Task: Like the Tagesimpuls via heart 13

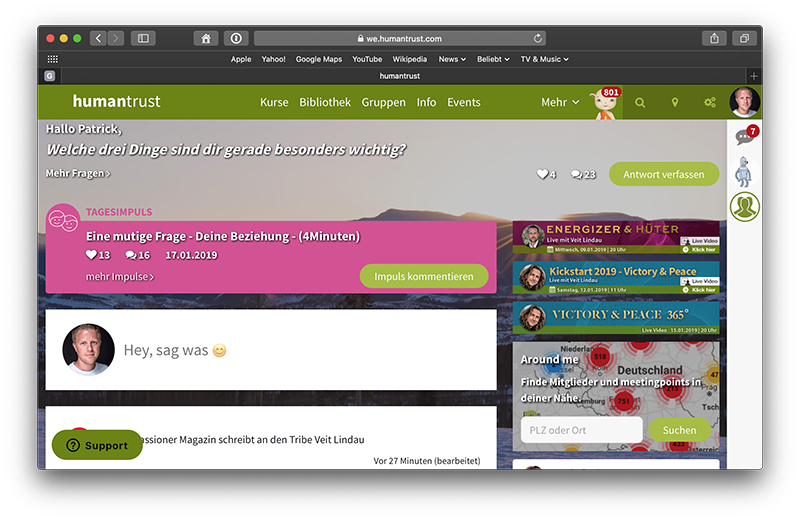Action: click(x=98, y=255)
